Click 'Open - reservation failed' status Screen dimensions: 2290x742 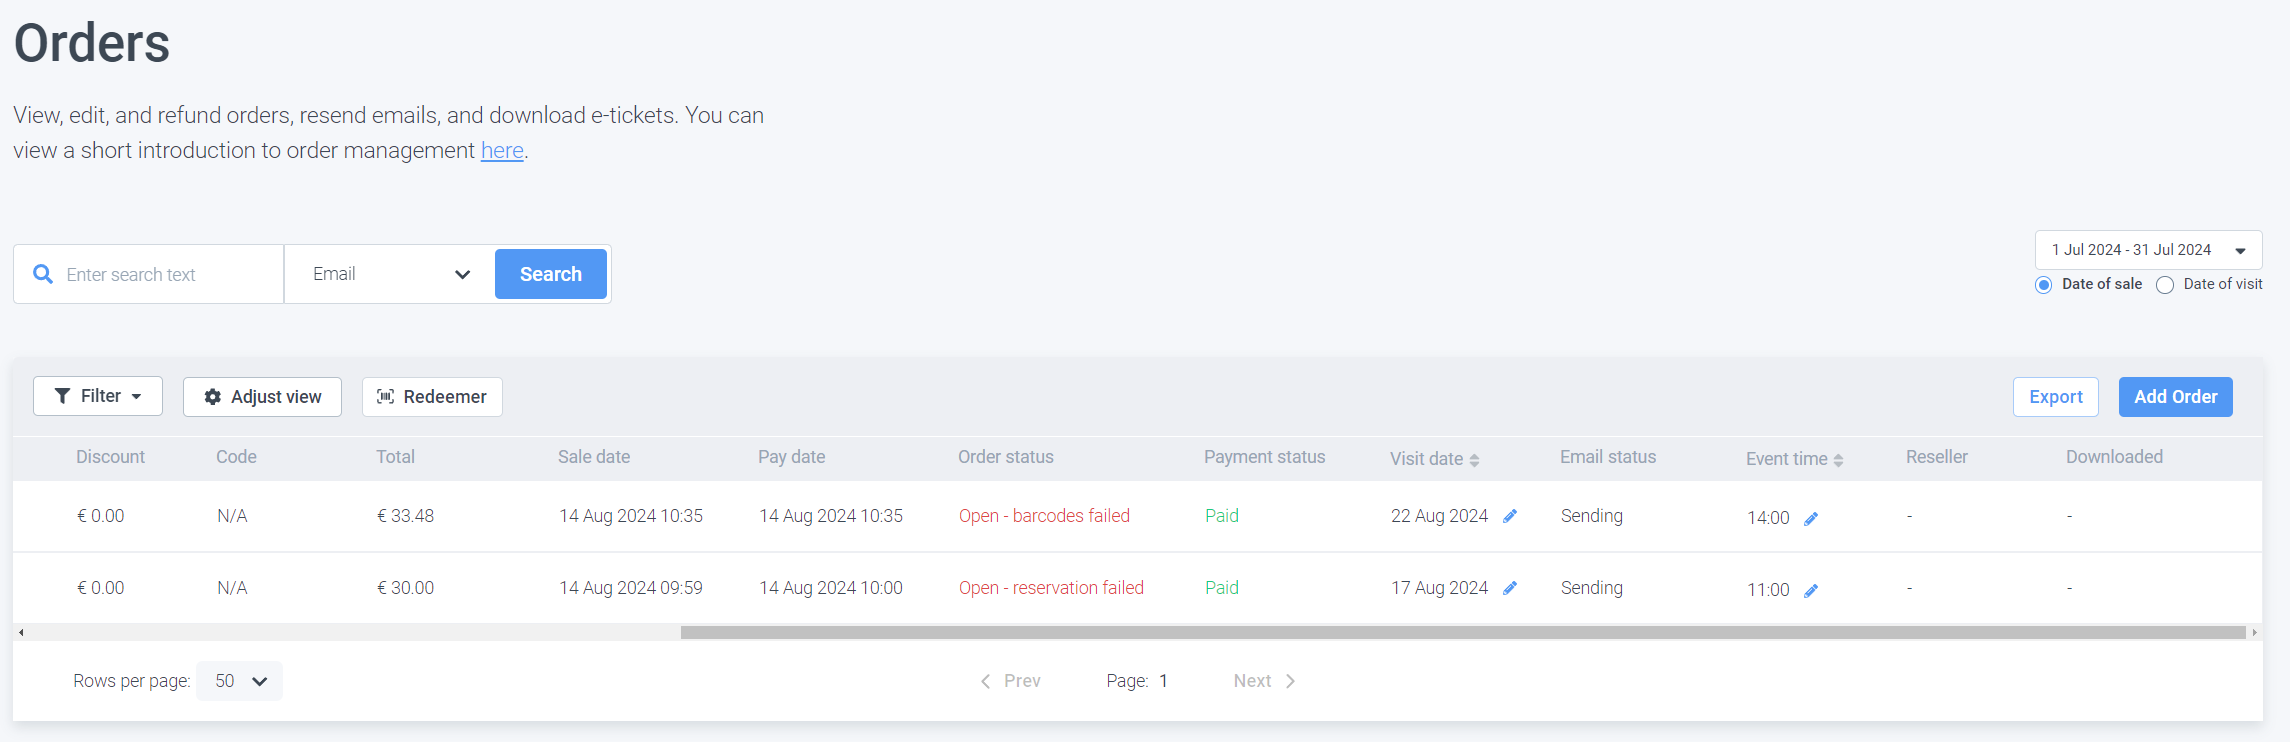pyautogui.click(x=1051, y=588)
